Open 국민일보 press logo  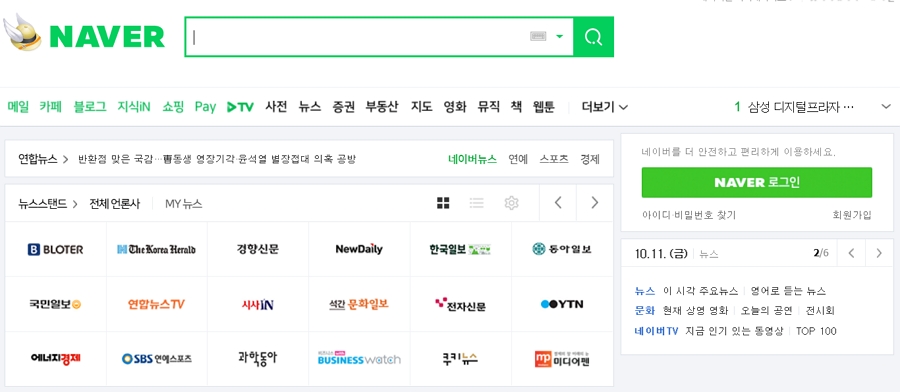point(56,304)
